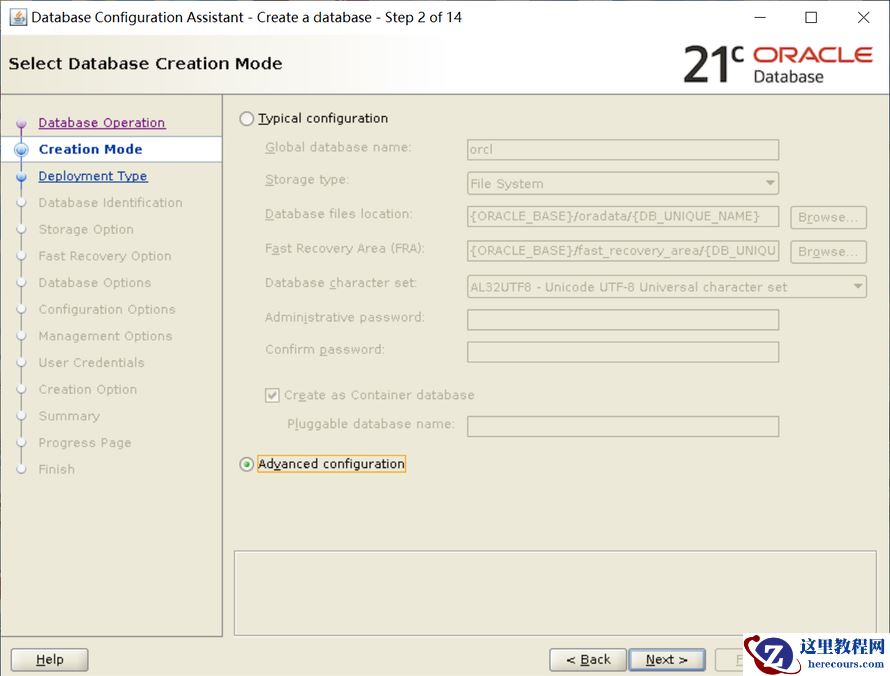Click Fast Recovery Option step in sidebar

(104, 256)
